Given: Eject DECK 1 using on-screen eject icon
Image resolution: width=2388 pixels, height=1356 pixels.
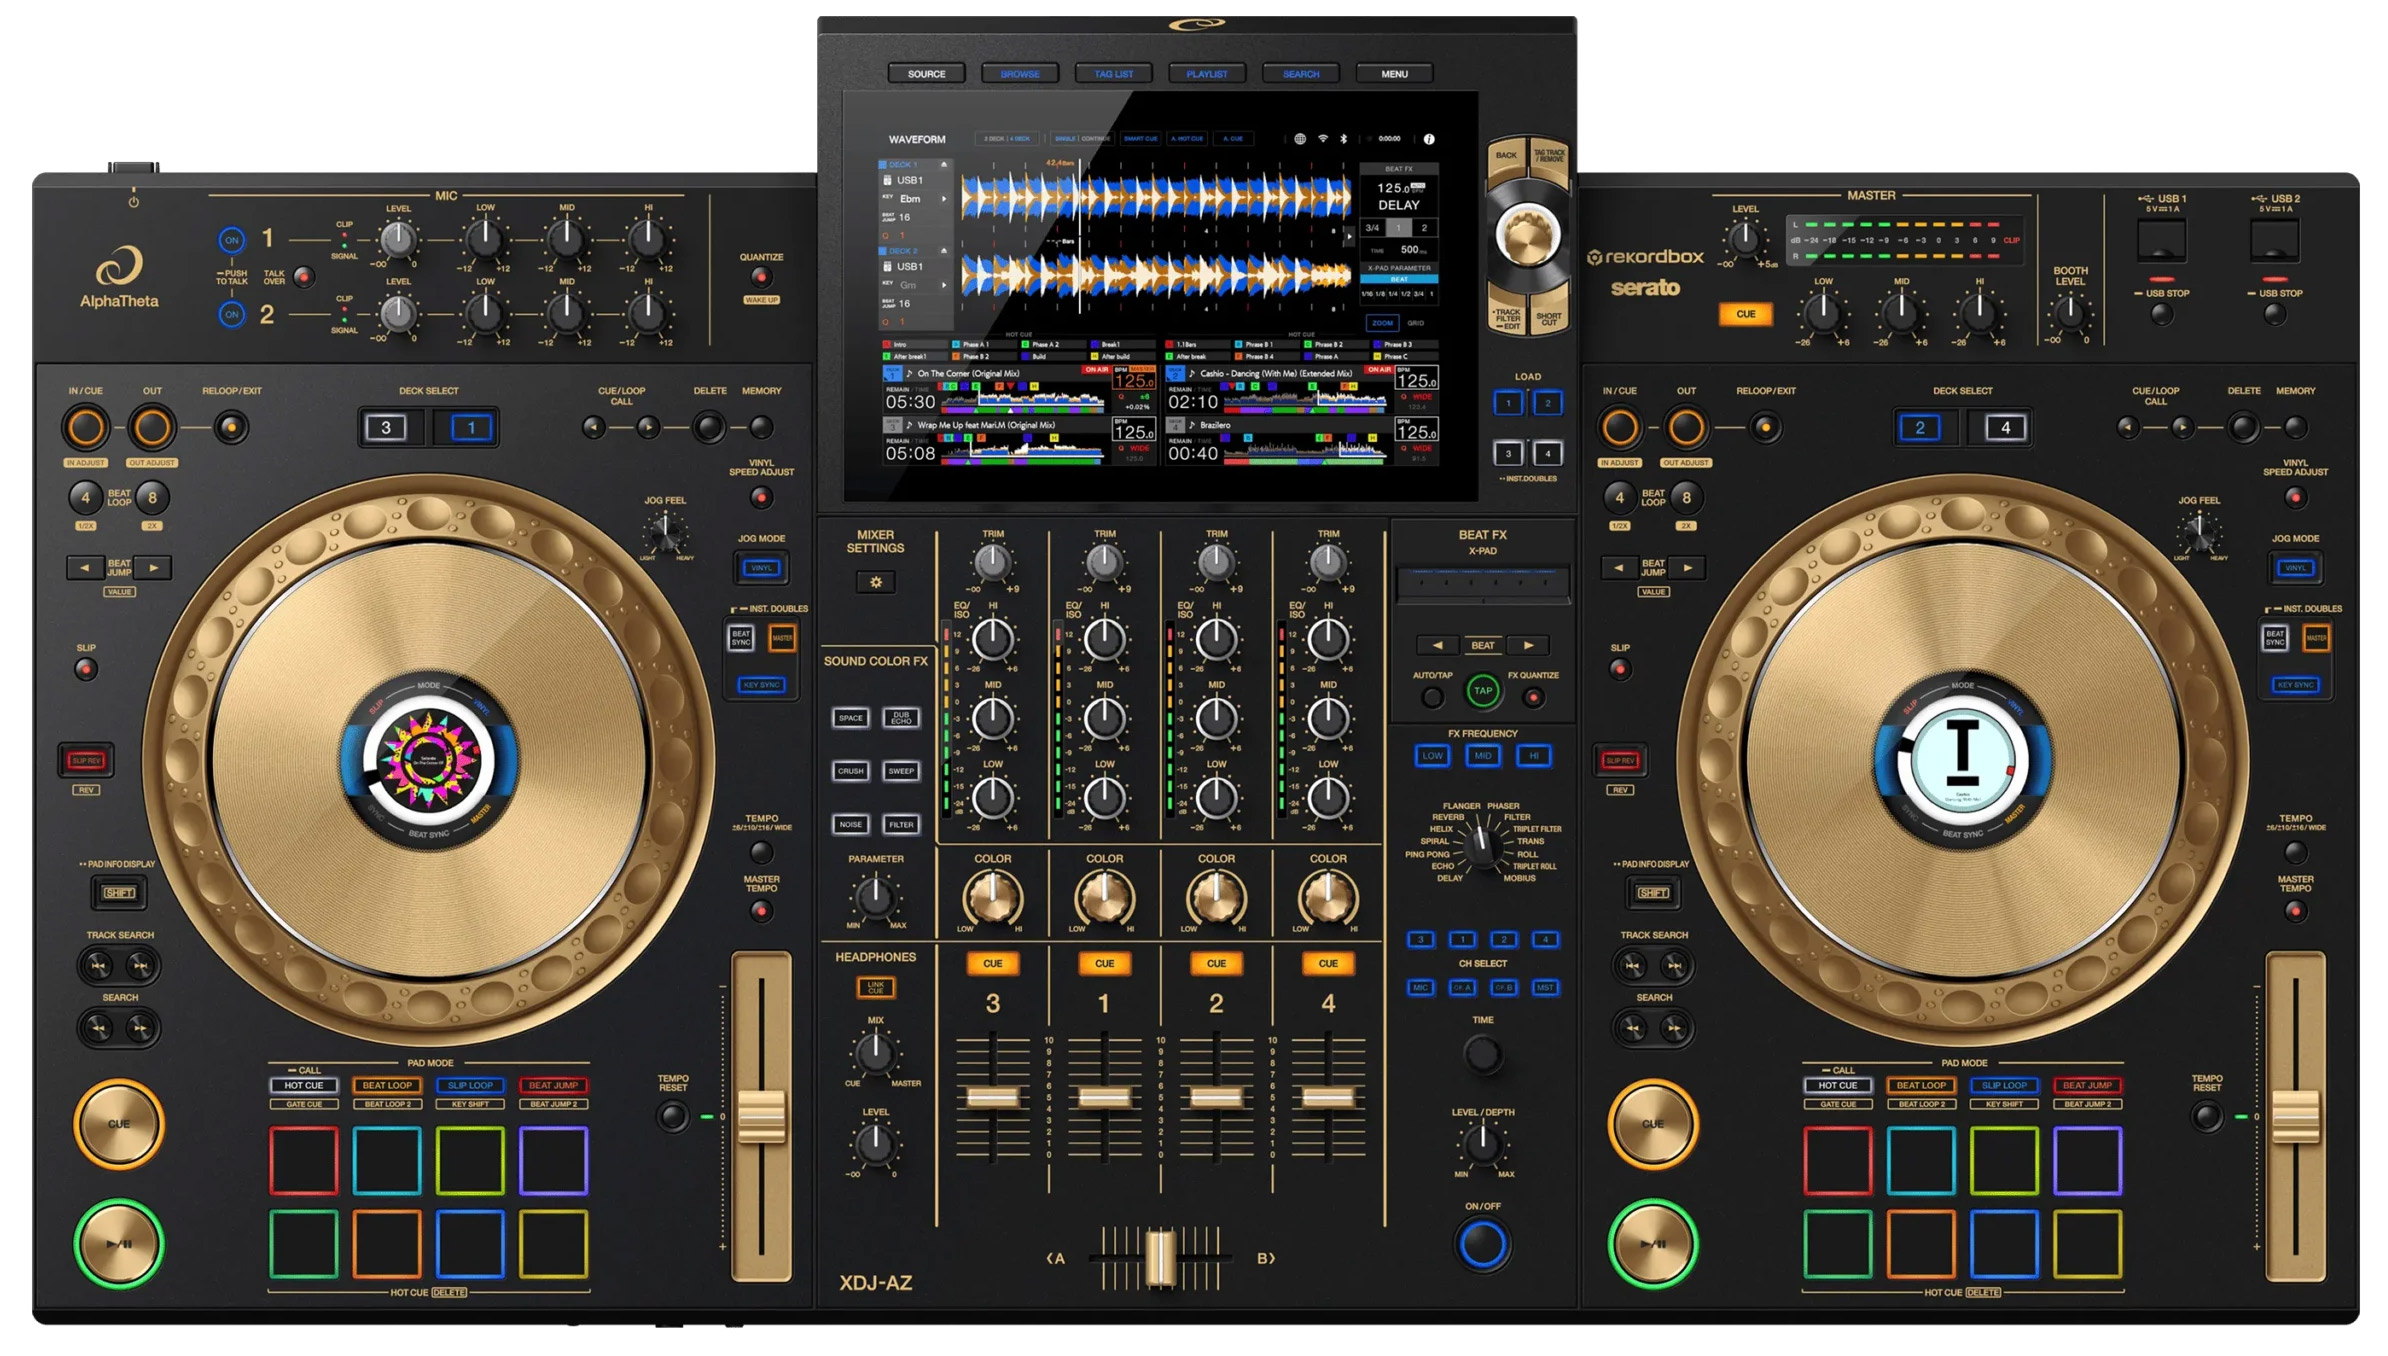Looking at the screenshot, I should [x=943, y=164].
